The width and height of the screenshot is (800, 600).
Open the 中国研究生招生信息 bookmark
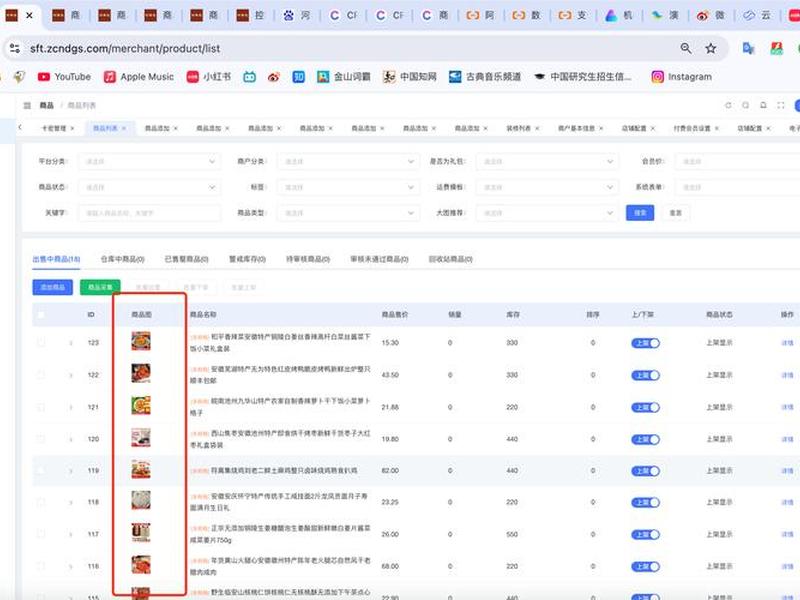583,77
